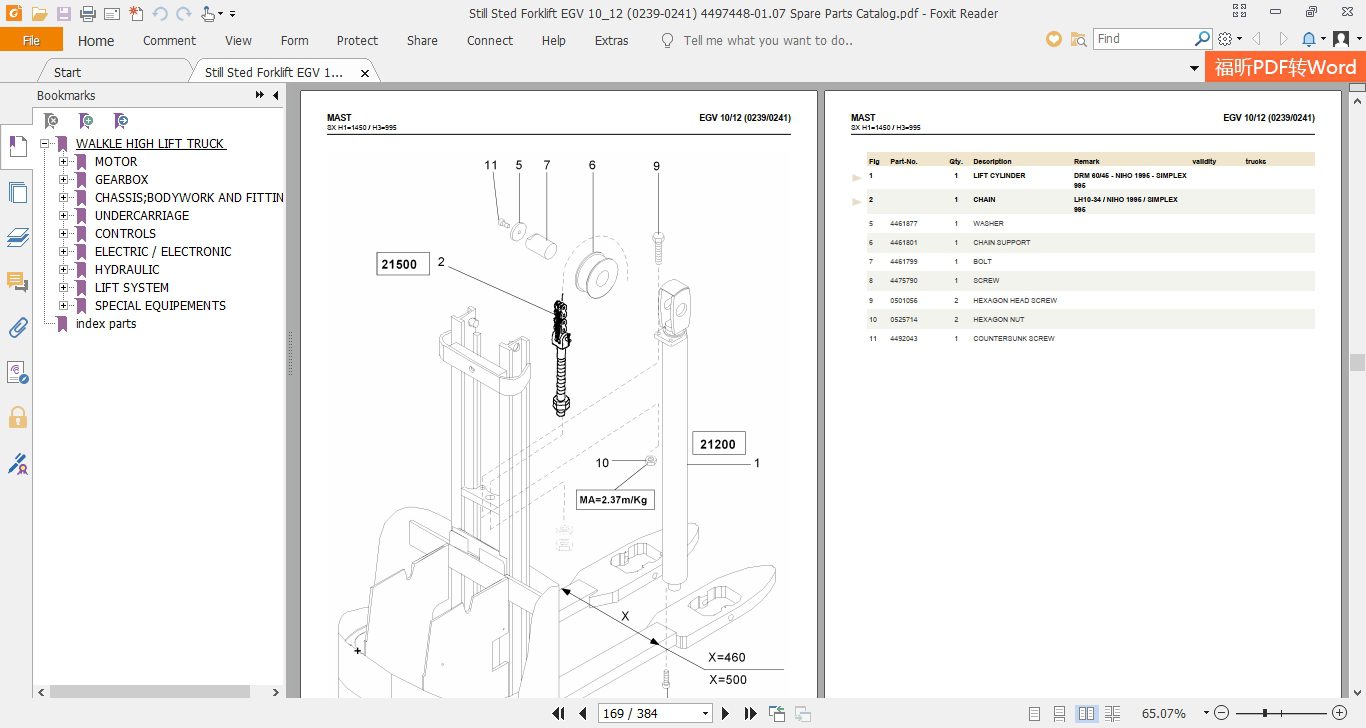The width and height of the screenshot is (1366, 728).
Task: Open the Comments panel icon
Action: [x=17, y=282]
